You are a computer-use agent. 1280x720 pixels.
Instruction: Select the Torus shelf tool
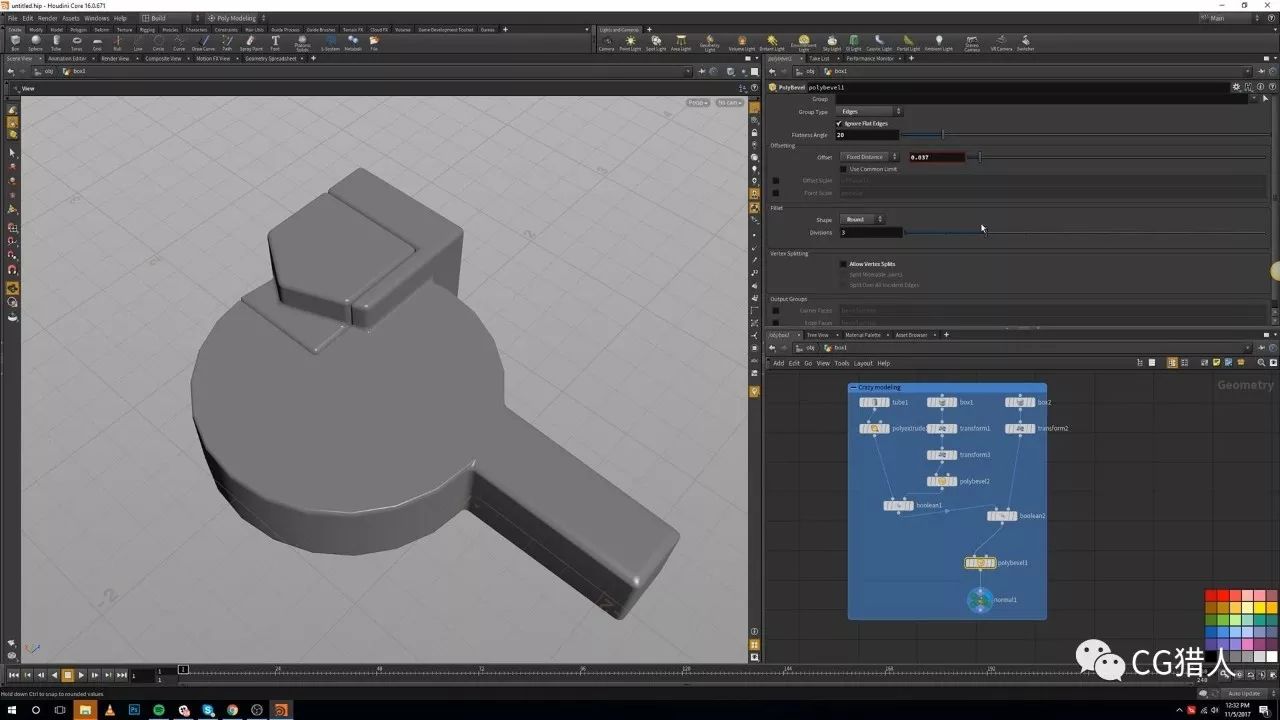[x=77, y=42]
